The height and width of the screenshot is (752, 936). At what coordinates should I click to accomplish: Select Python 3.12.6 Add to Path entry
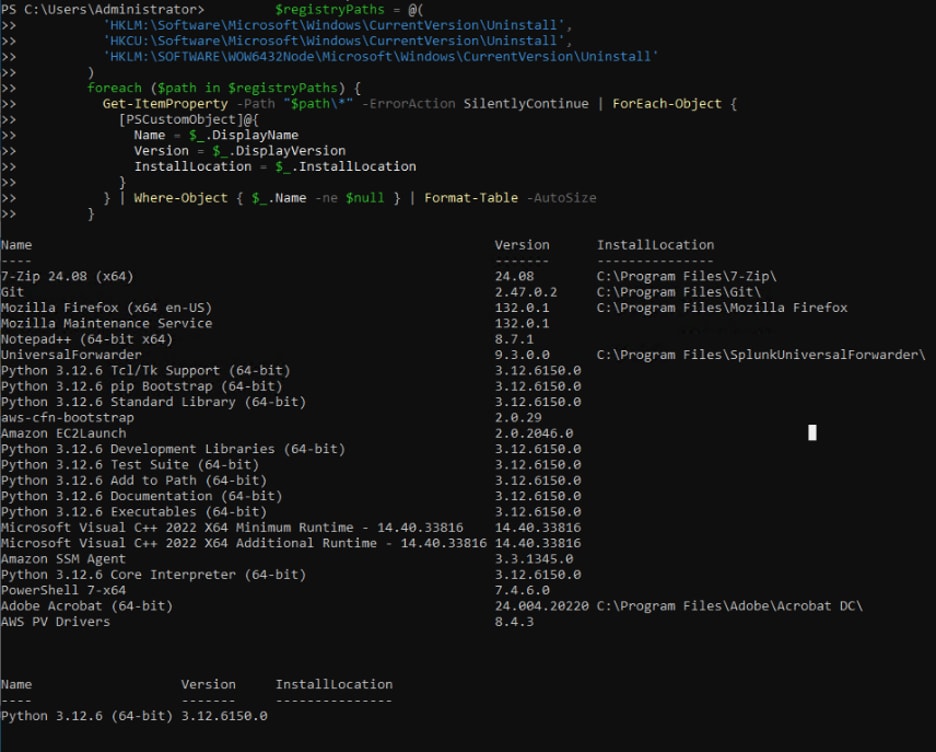coord(134,480)
